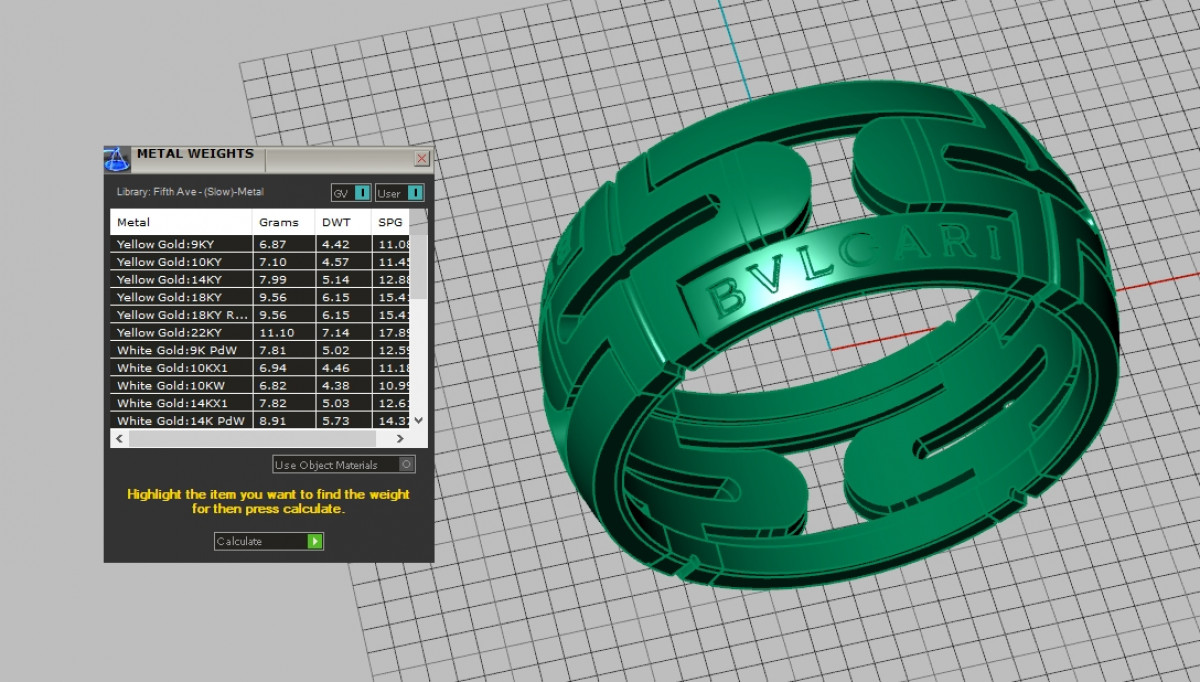Enable Use Object Materials option

tap(405, 464)
